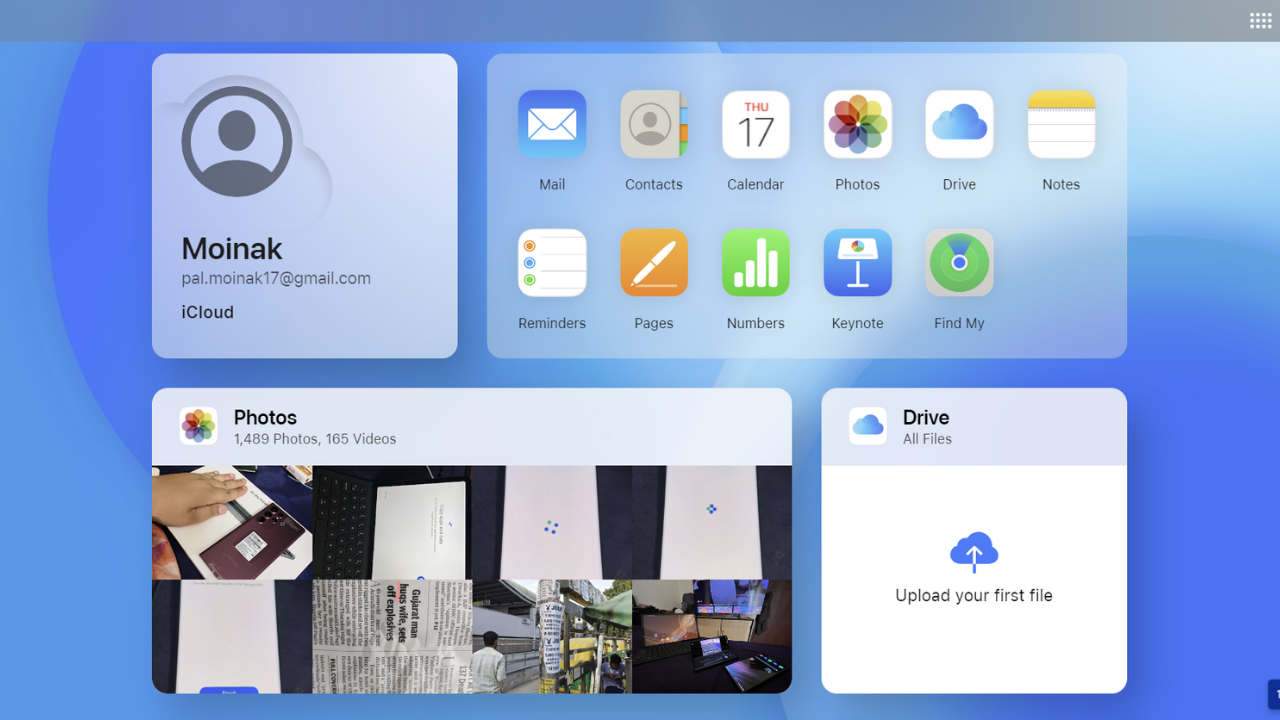Open All Files in the Drive widget
This screenshot has width=1280, height=720.
click(x=927, y=439)
